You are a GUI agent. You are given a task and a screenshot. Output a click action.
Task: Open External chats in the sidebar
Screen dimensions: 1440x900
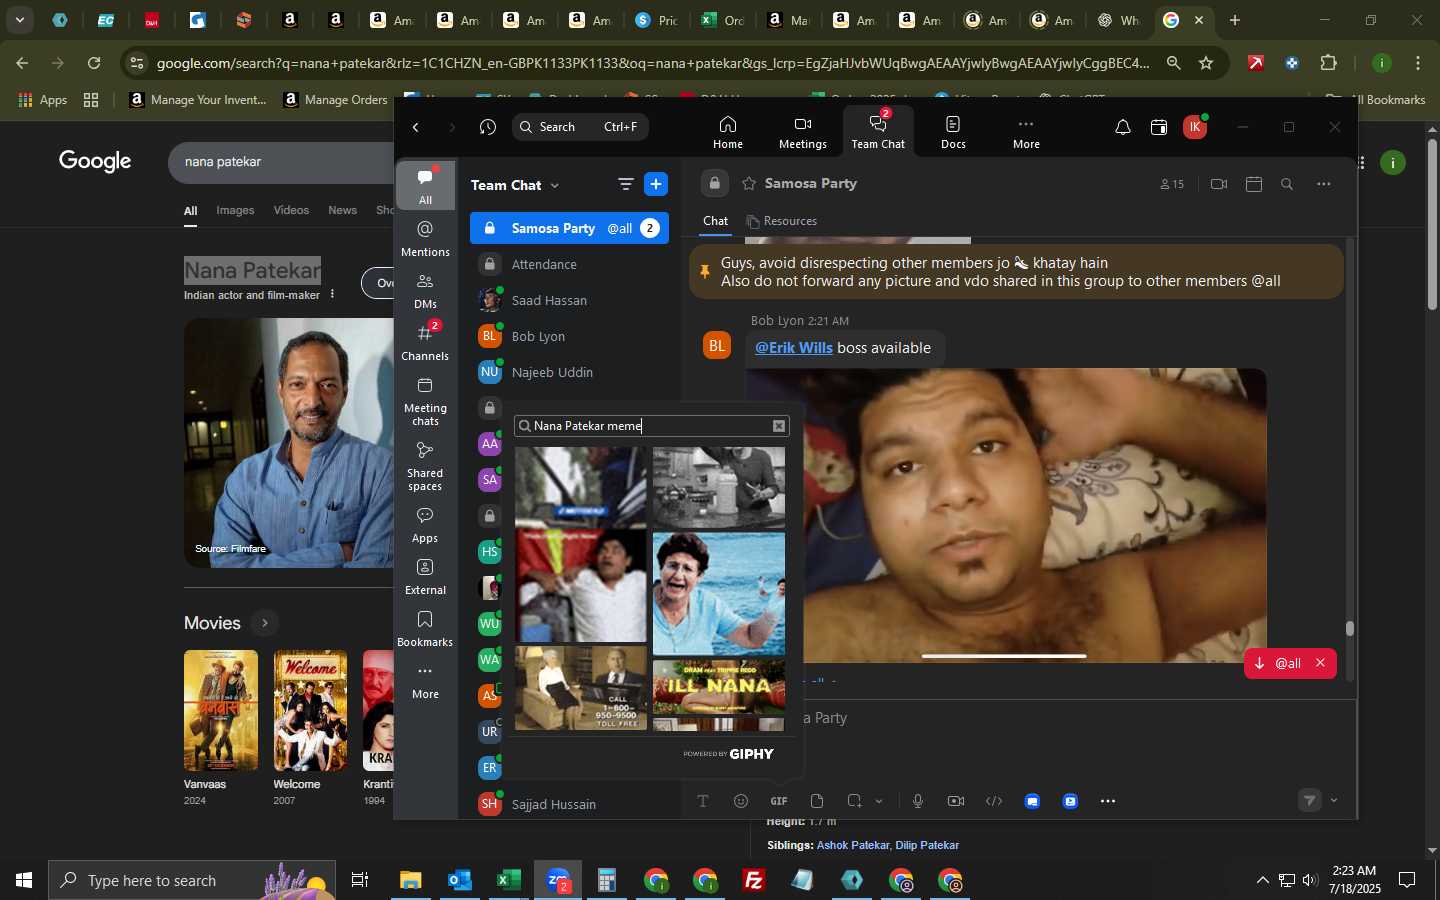[425, 577]
